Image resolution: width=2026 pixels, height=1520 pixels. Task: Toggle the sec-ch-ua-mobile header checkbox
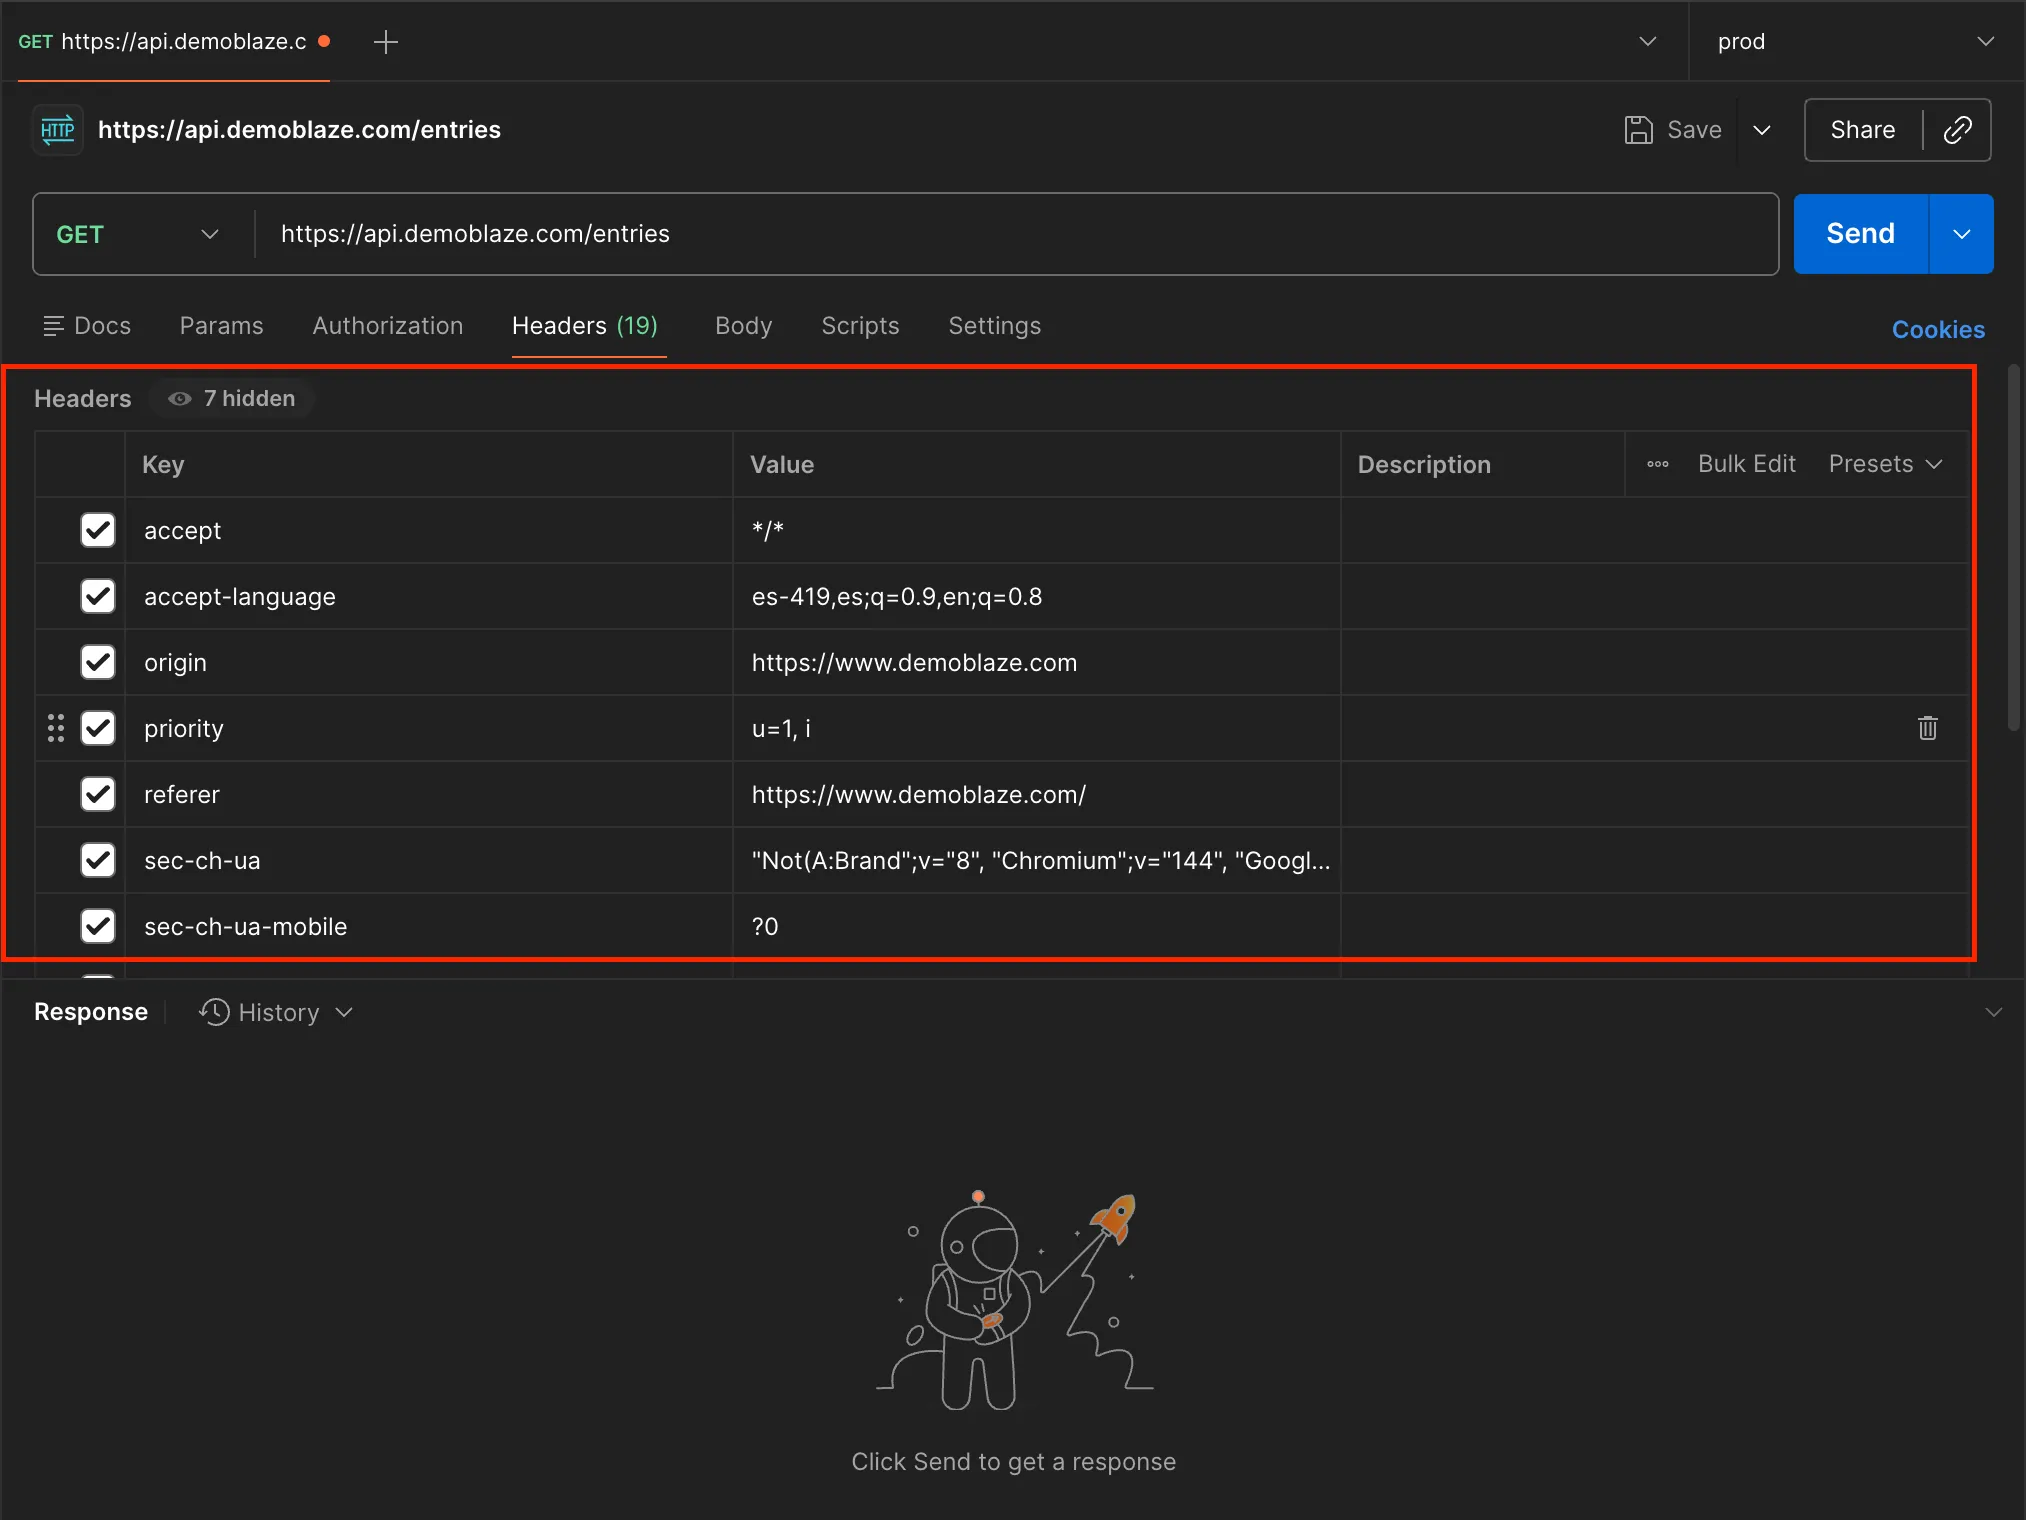(x=98, y=926)
